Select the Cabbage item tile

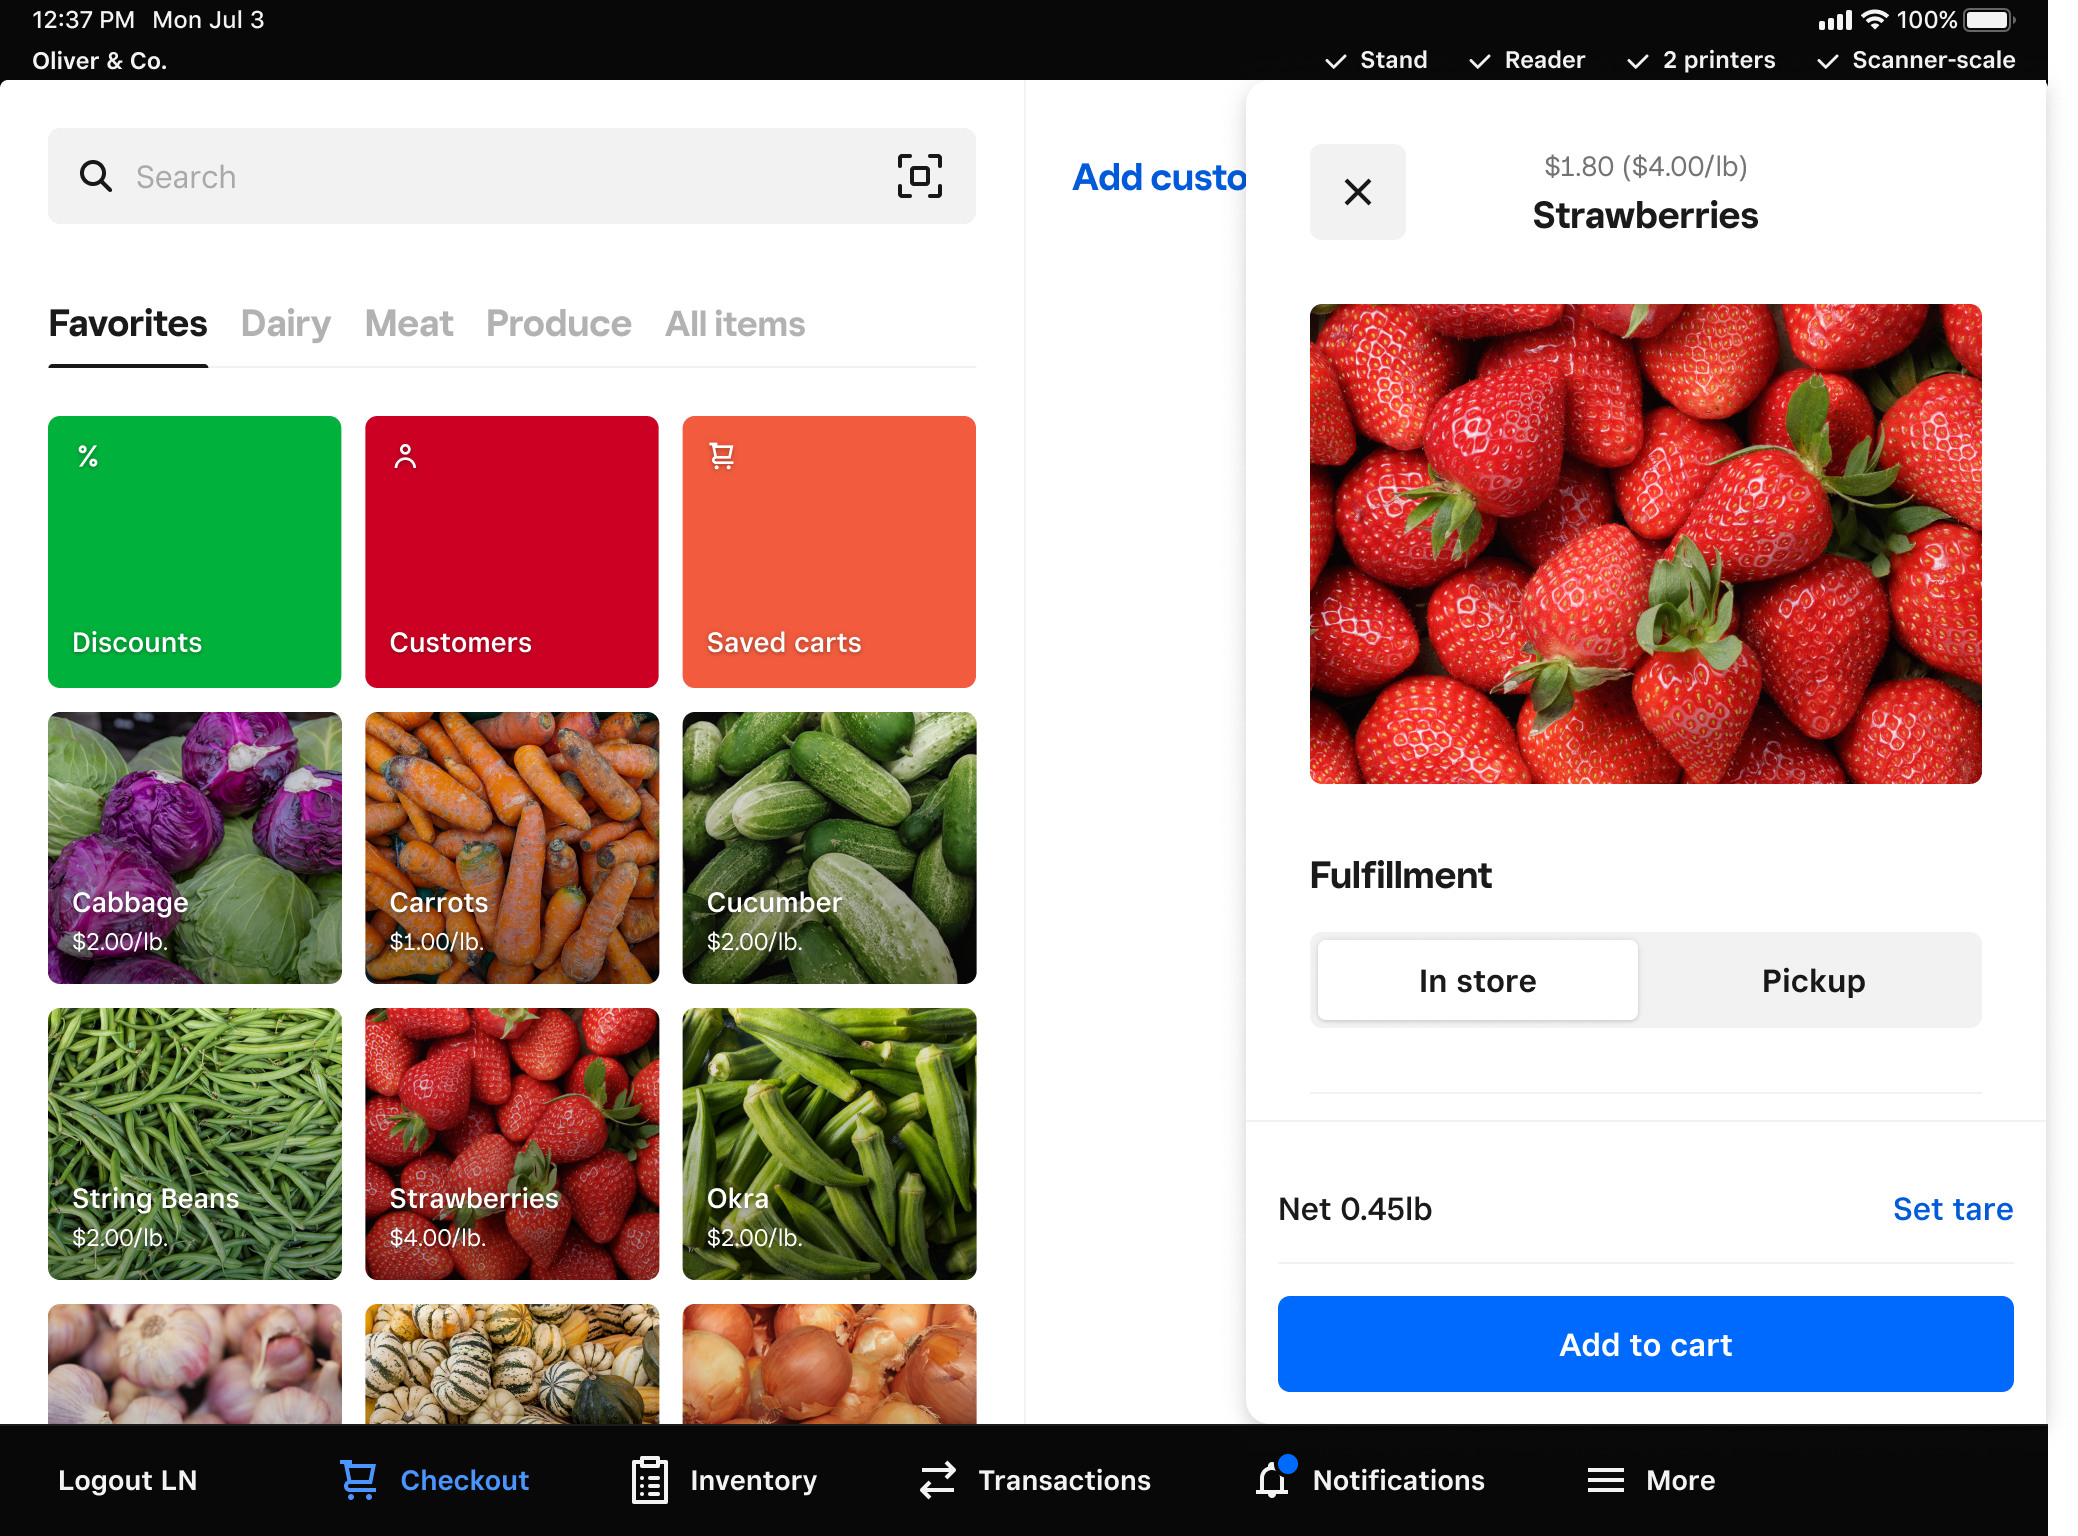195,848
